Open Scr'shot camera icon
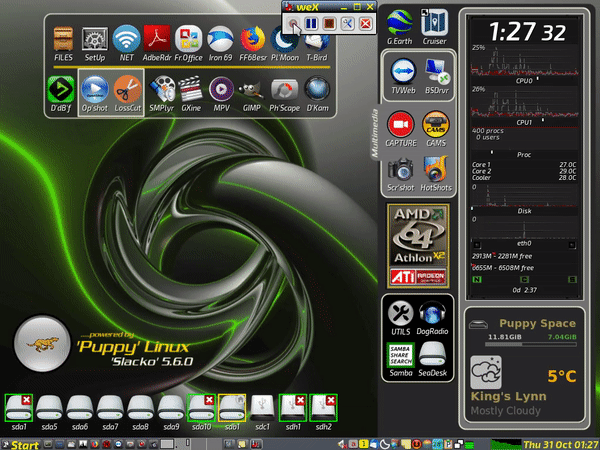 point(400,170)
